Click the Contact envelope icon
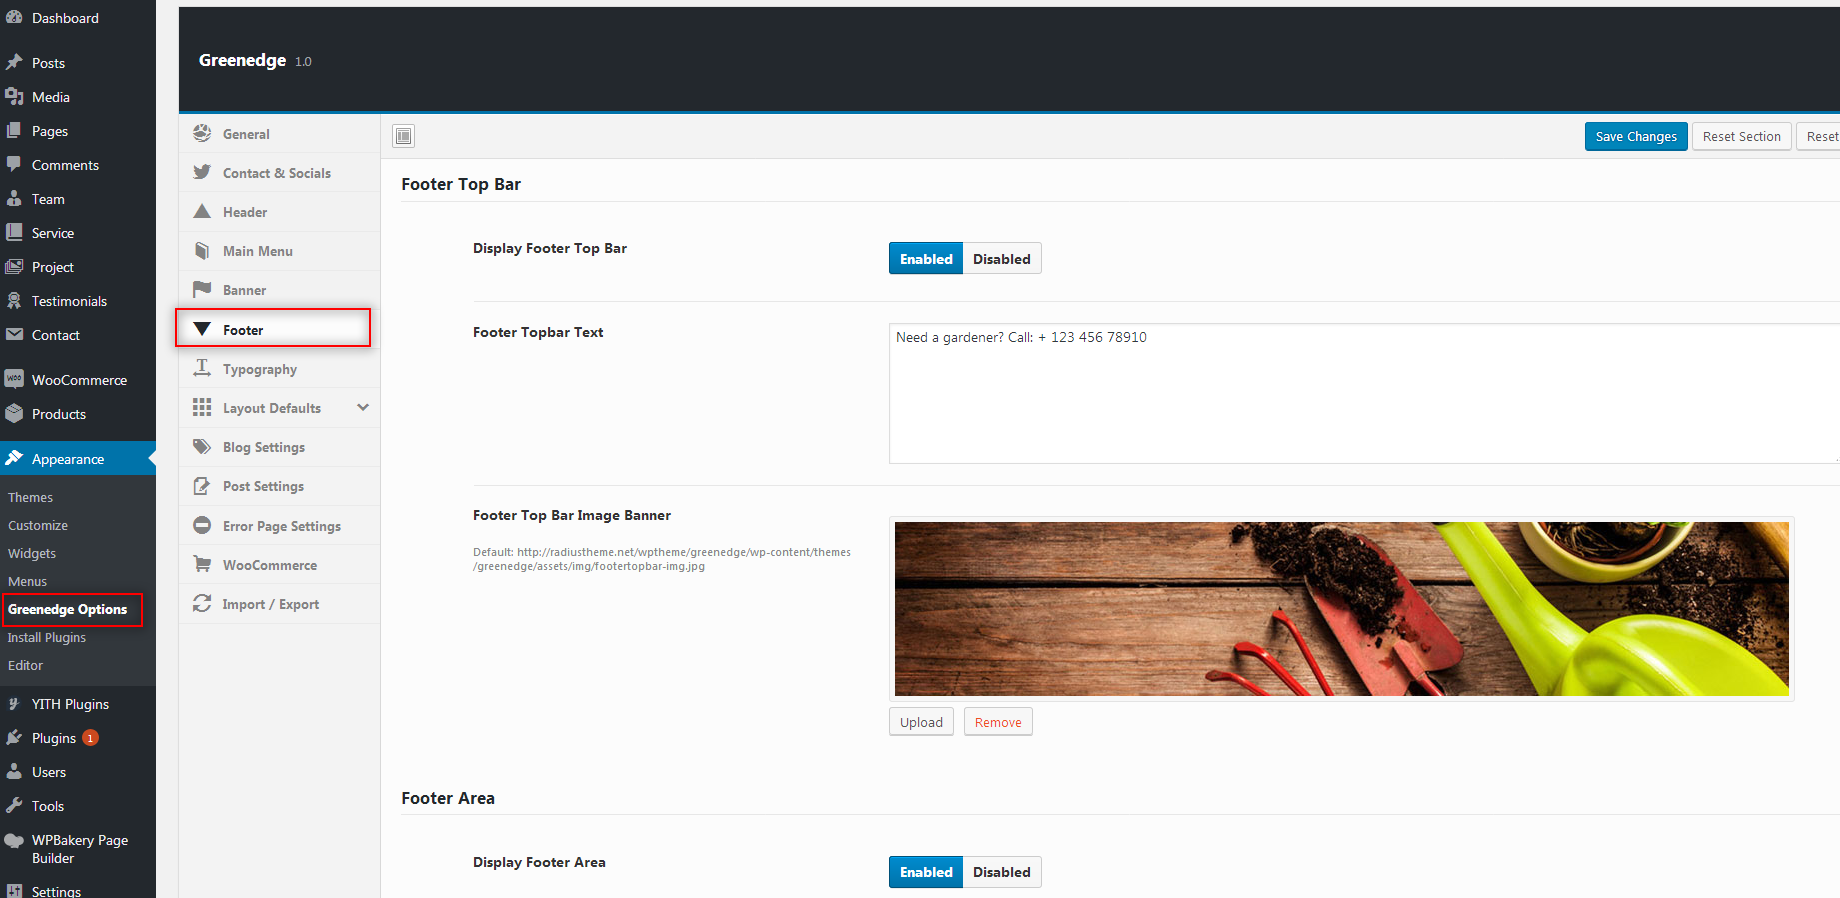 (x=14, y=334)
